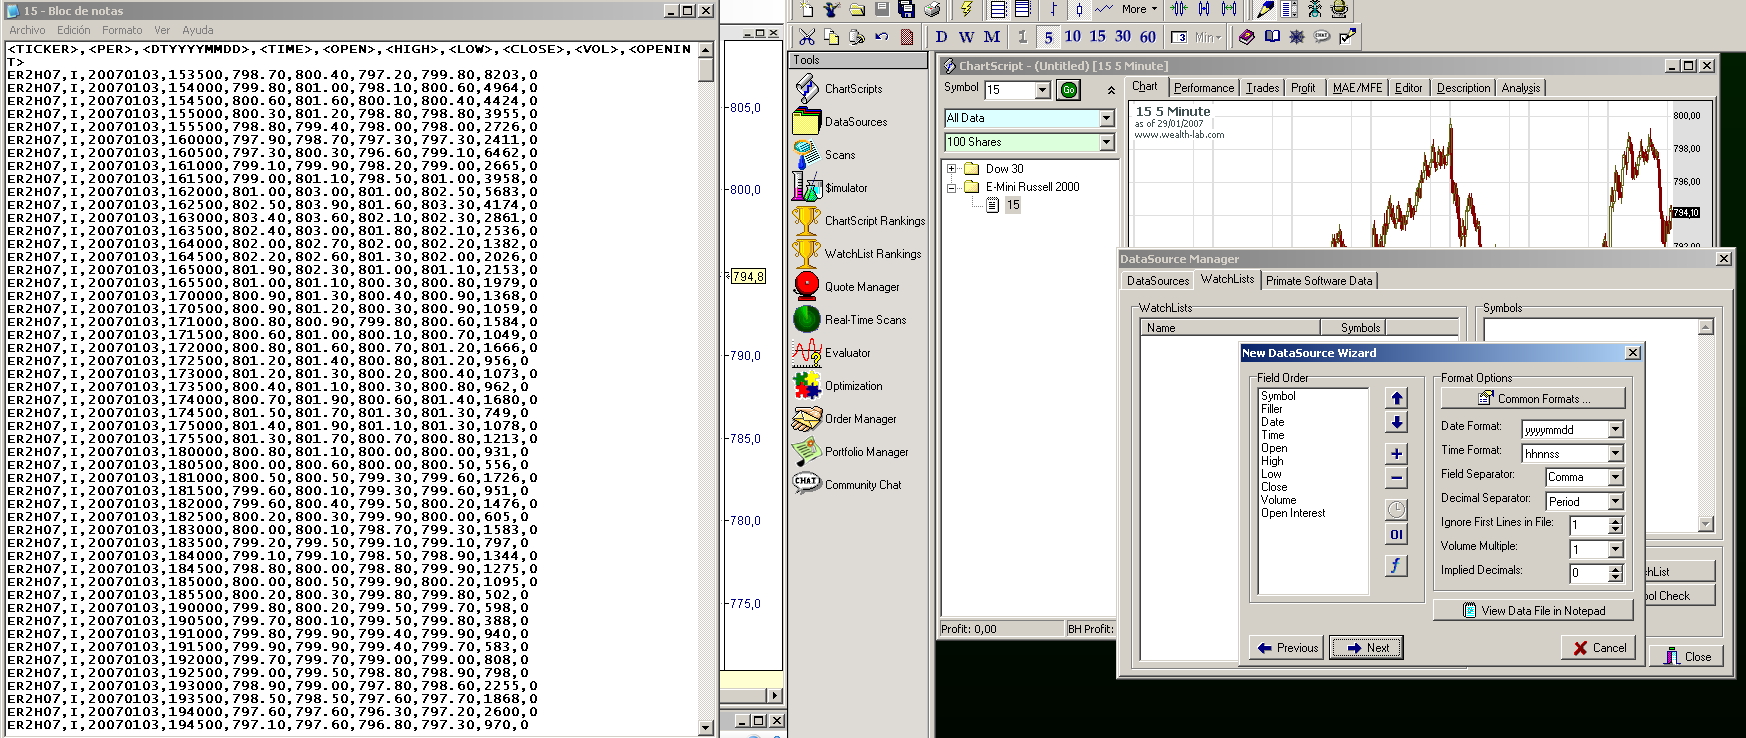Move selected field down with arrow button
The width and height of the screenshot is (1746, 738).
[x=1397, y=422]
